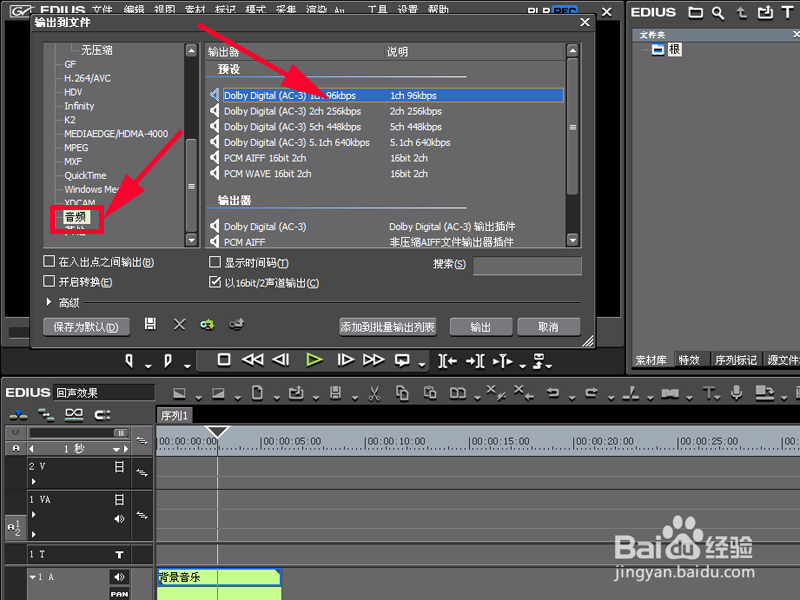Click the Stop playback icon
Image resolution: width=800 pixels, height=600 pixels.
pyautogui.click(x=222, y=361)
